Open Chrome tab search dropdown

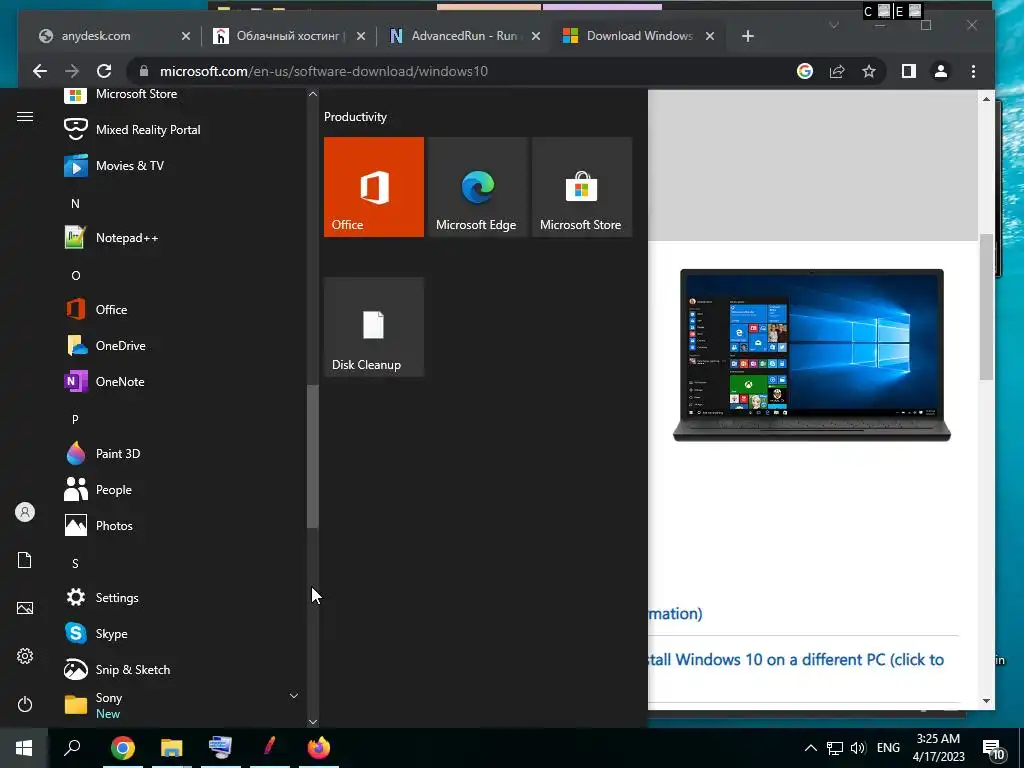click(834, 25)
